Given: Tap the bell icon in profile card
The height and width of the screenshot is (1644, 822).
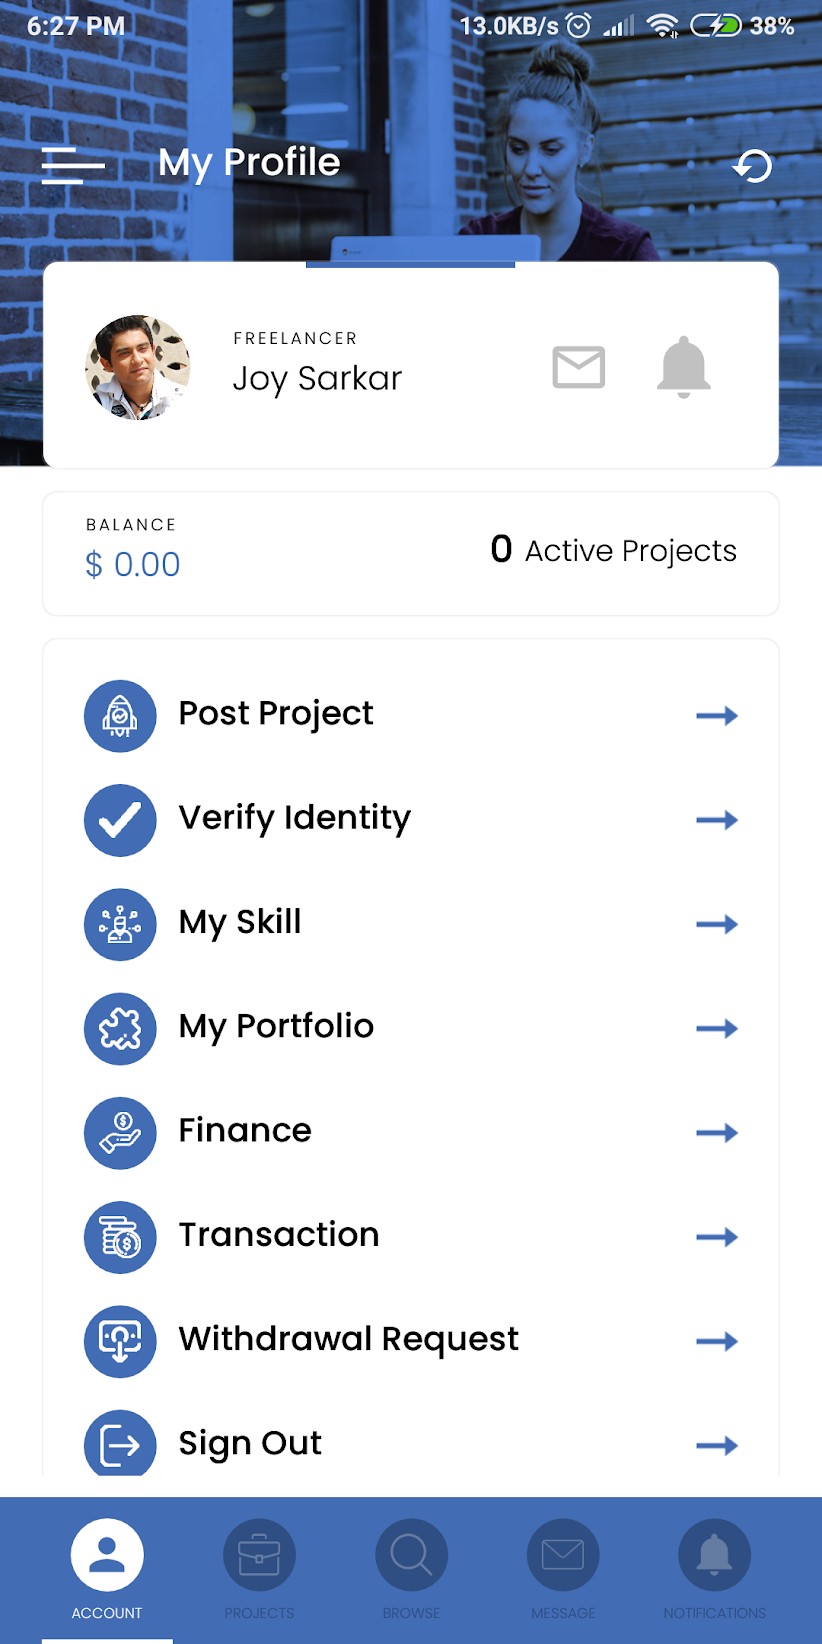Looking at the screenshot, I should (684, 367).
